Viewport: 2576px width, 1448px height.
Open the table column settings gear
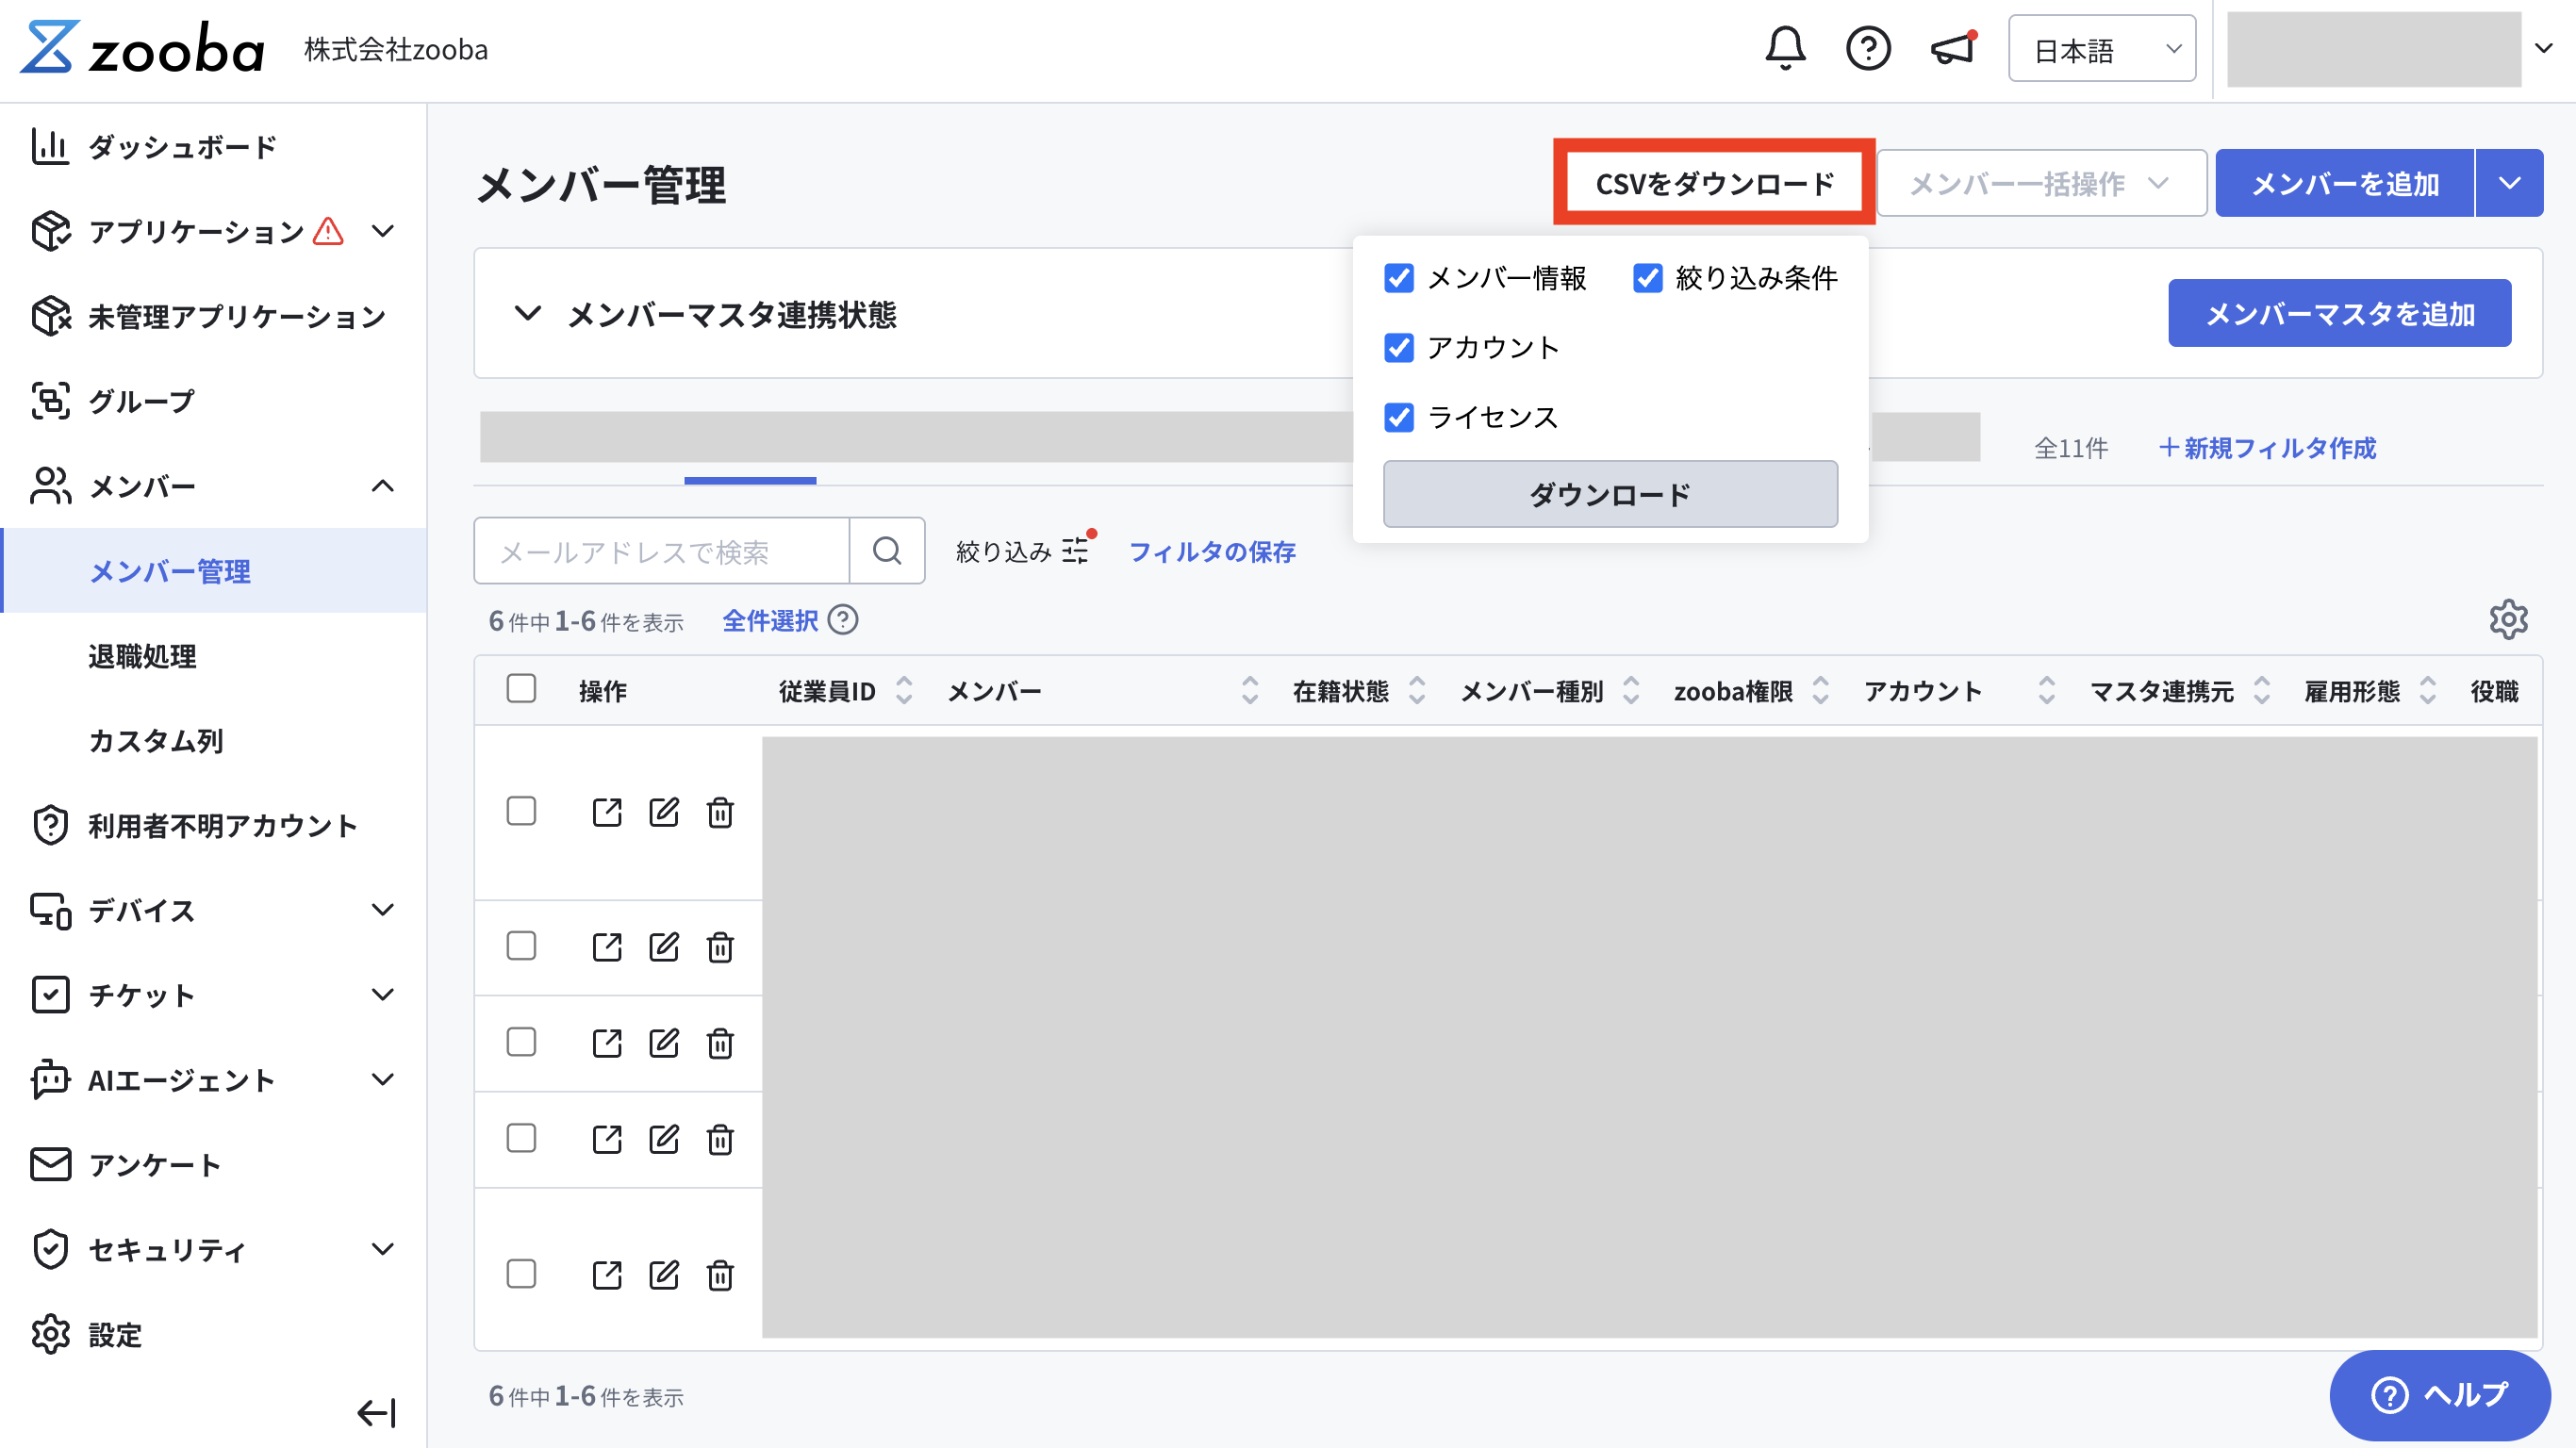tap(2508, 620)
